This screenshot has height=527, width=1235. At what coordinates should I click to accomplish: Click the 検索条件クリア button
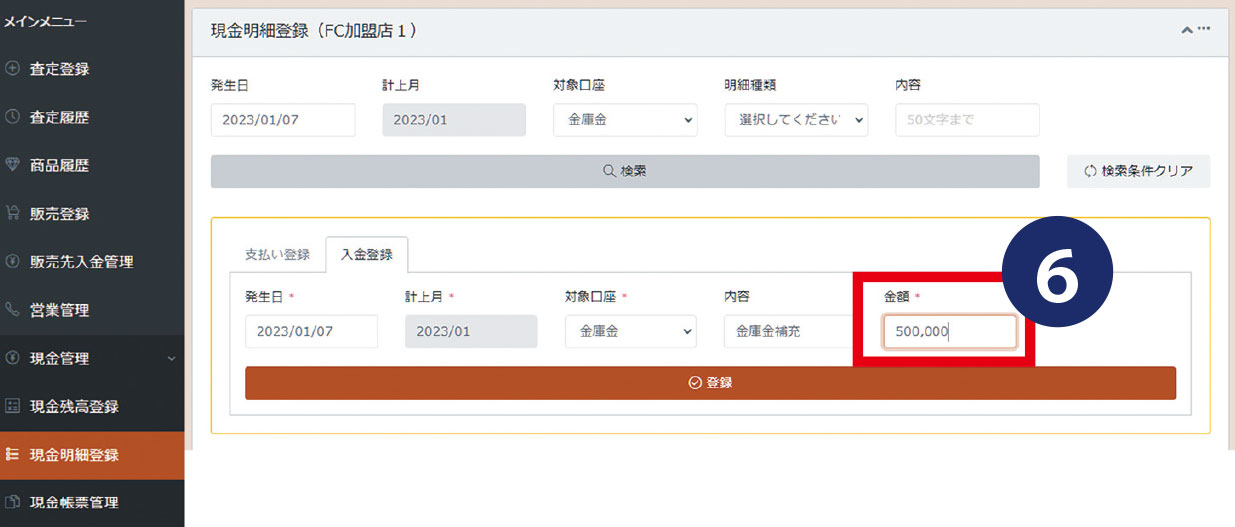pos(1138,171)
